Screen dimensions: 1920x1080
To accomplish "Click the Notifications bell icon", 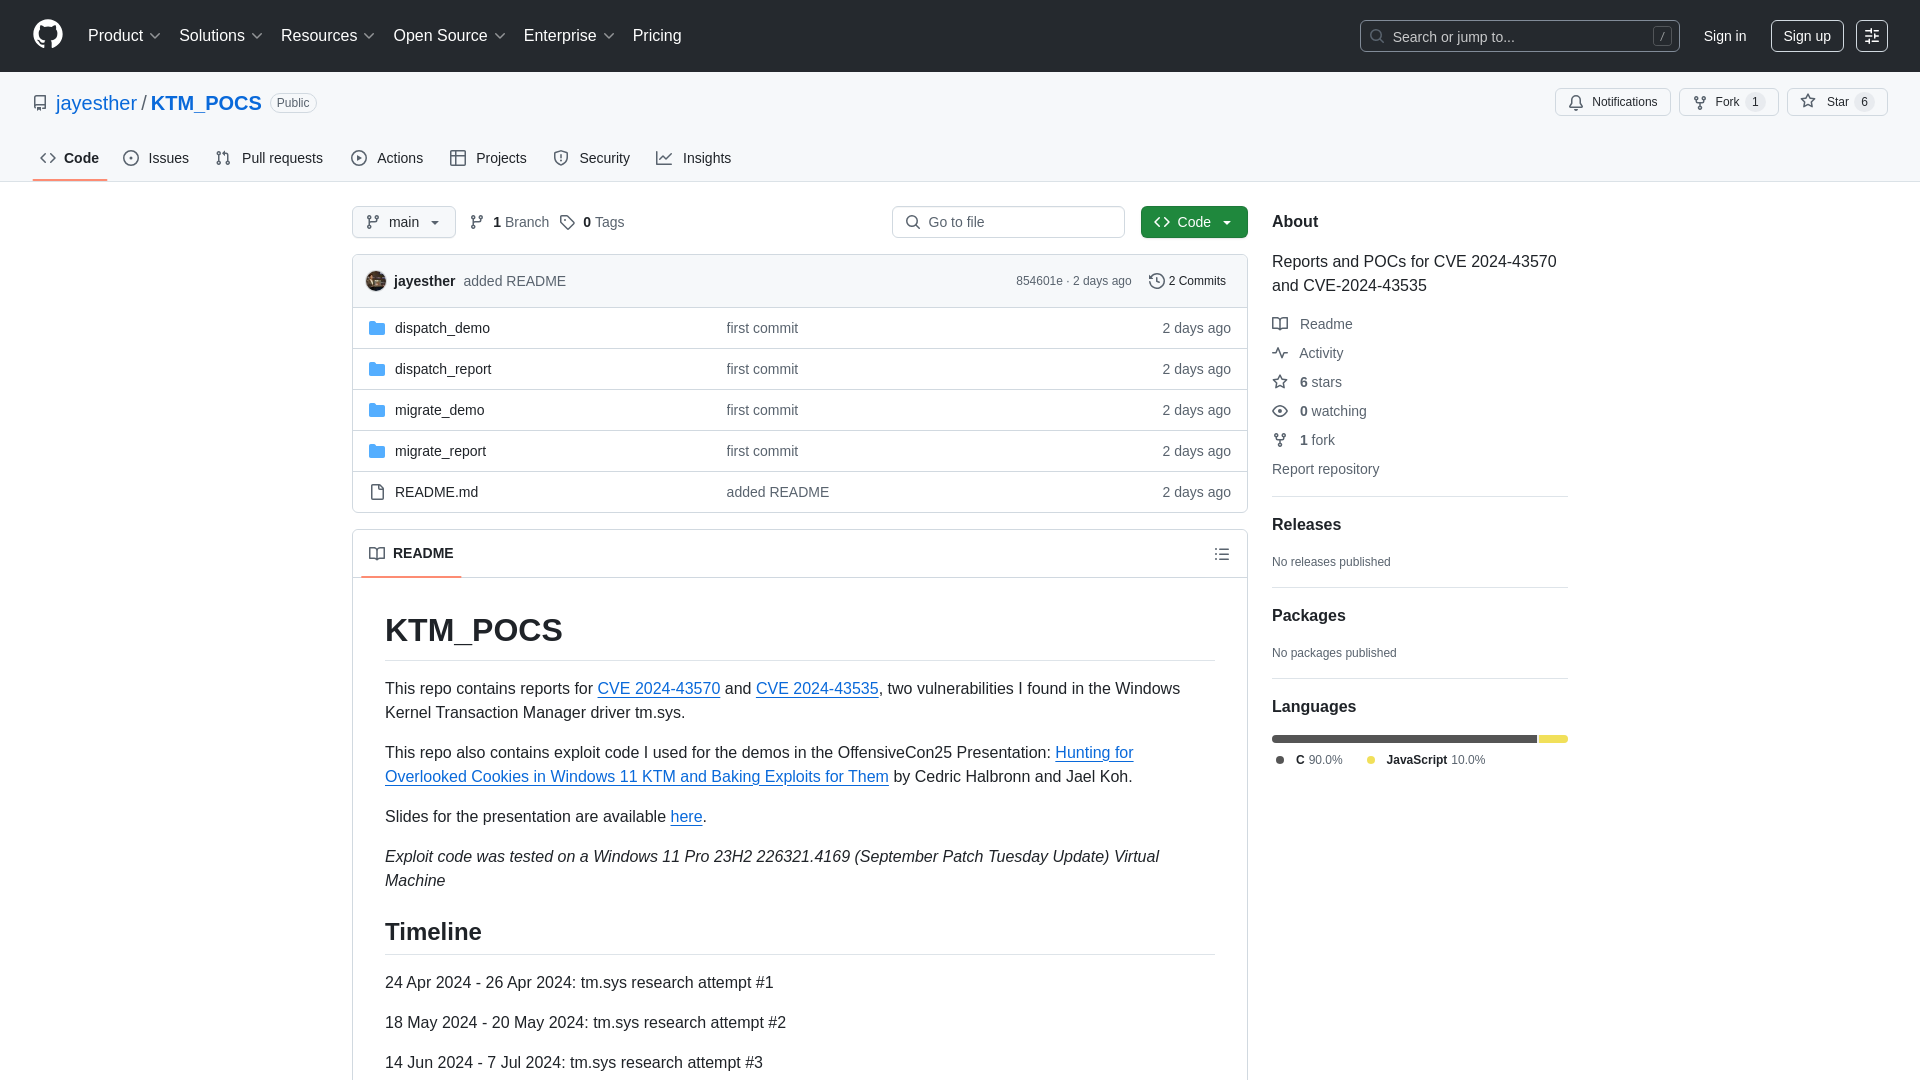I will pyautogui.click(x=1576, y=102).
